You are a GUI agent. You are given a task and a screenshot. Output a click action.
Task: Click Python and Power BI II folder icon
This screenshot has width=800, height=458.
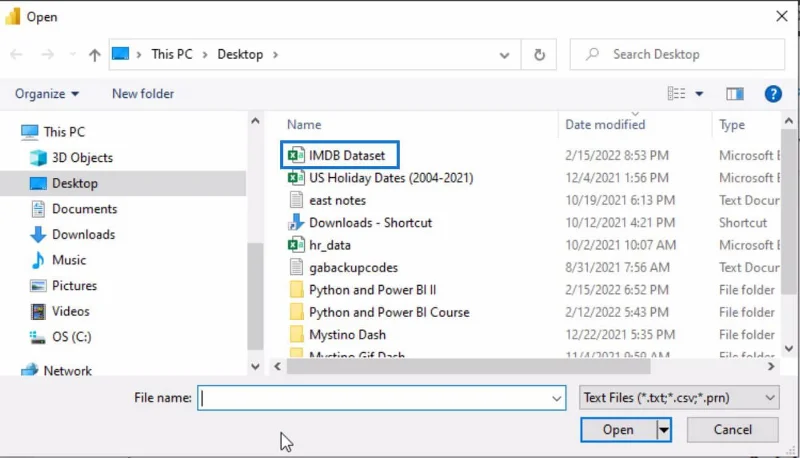(x=296, y=290)
